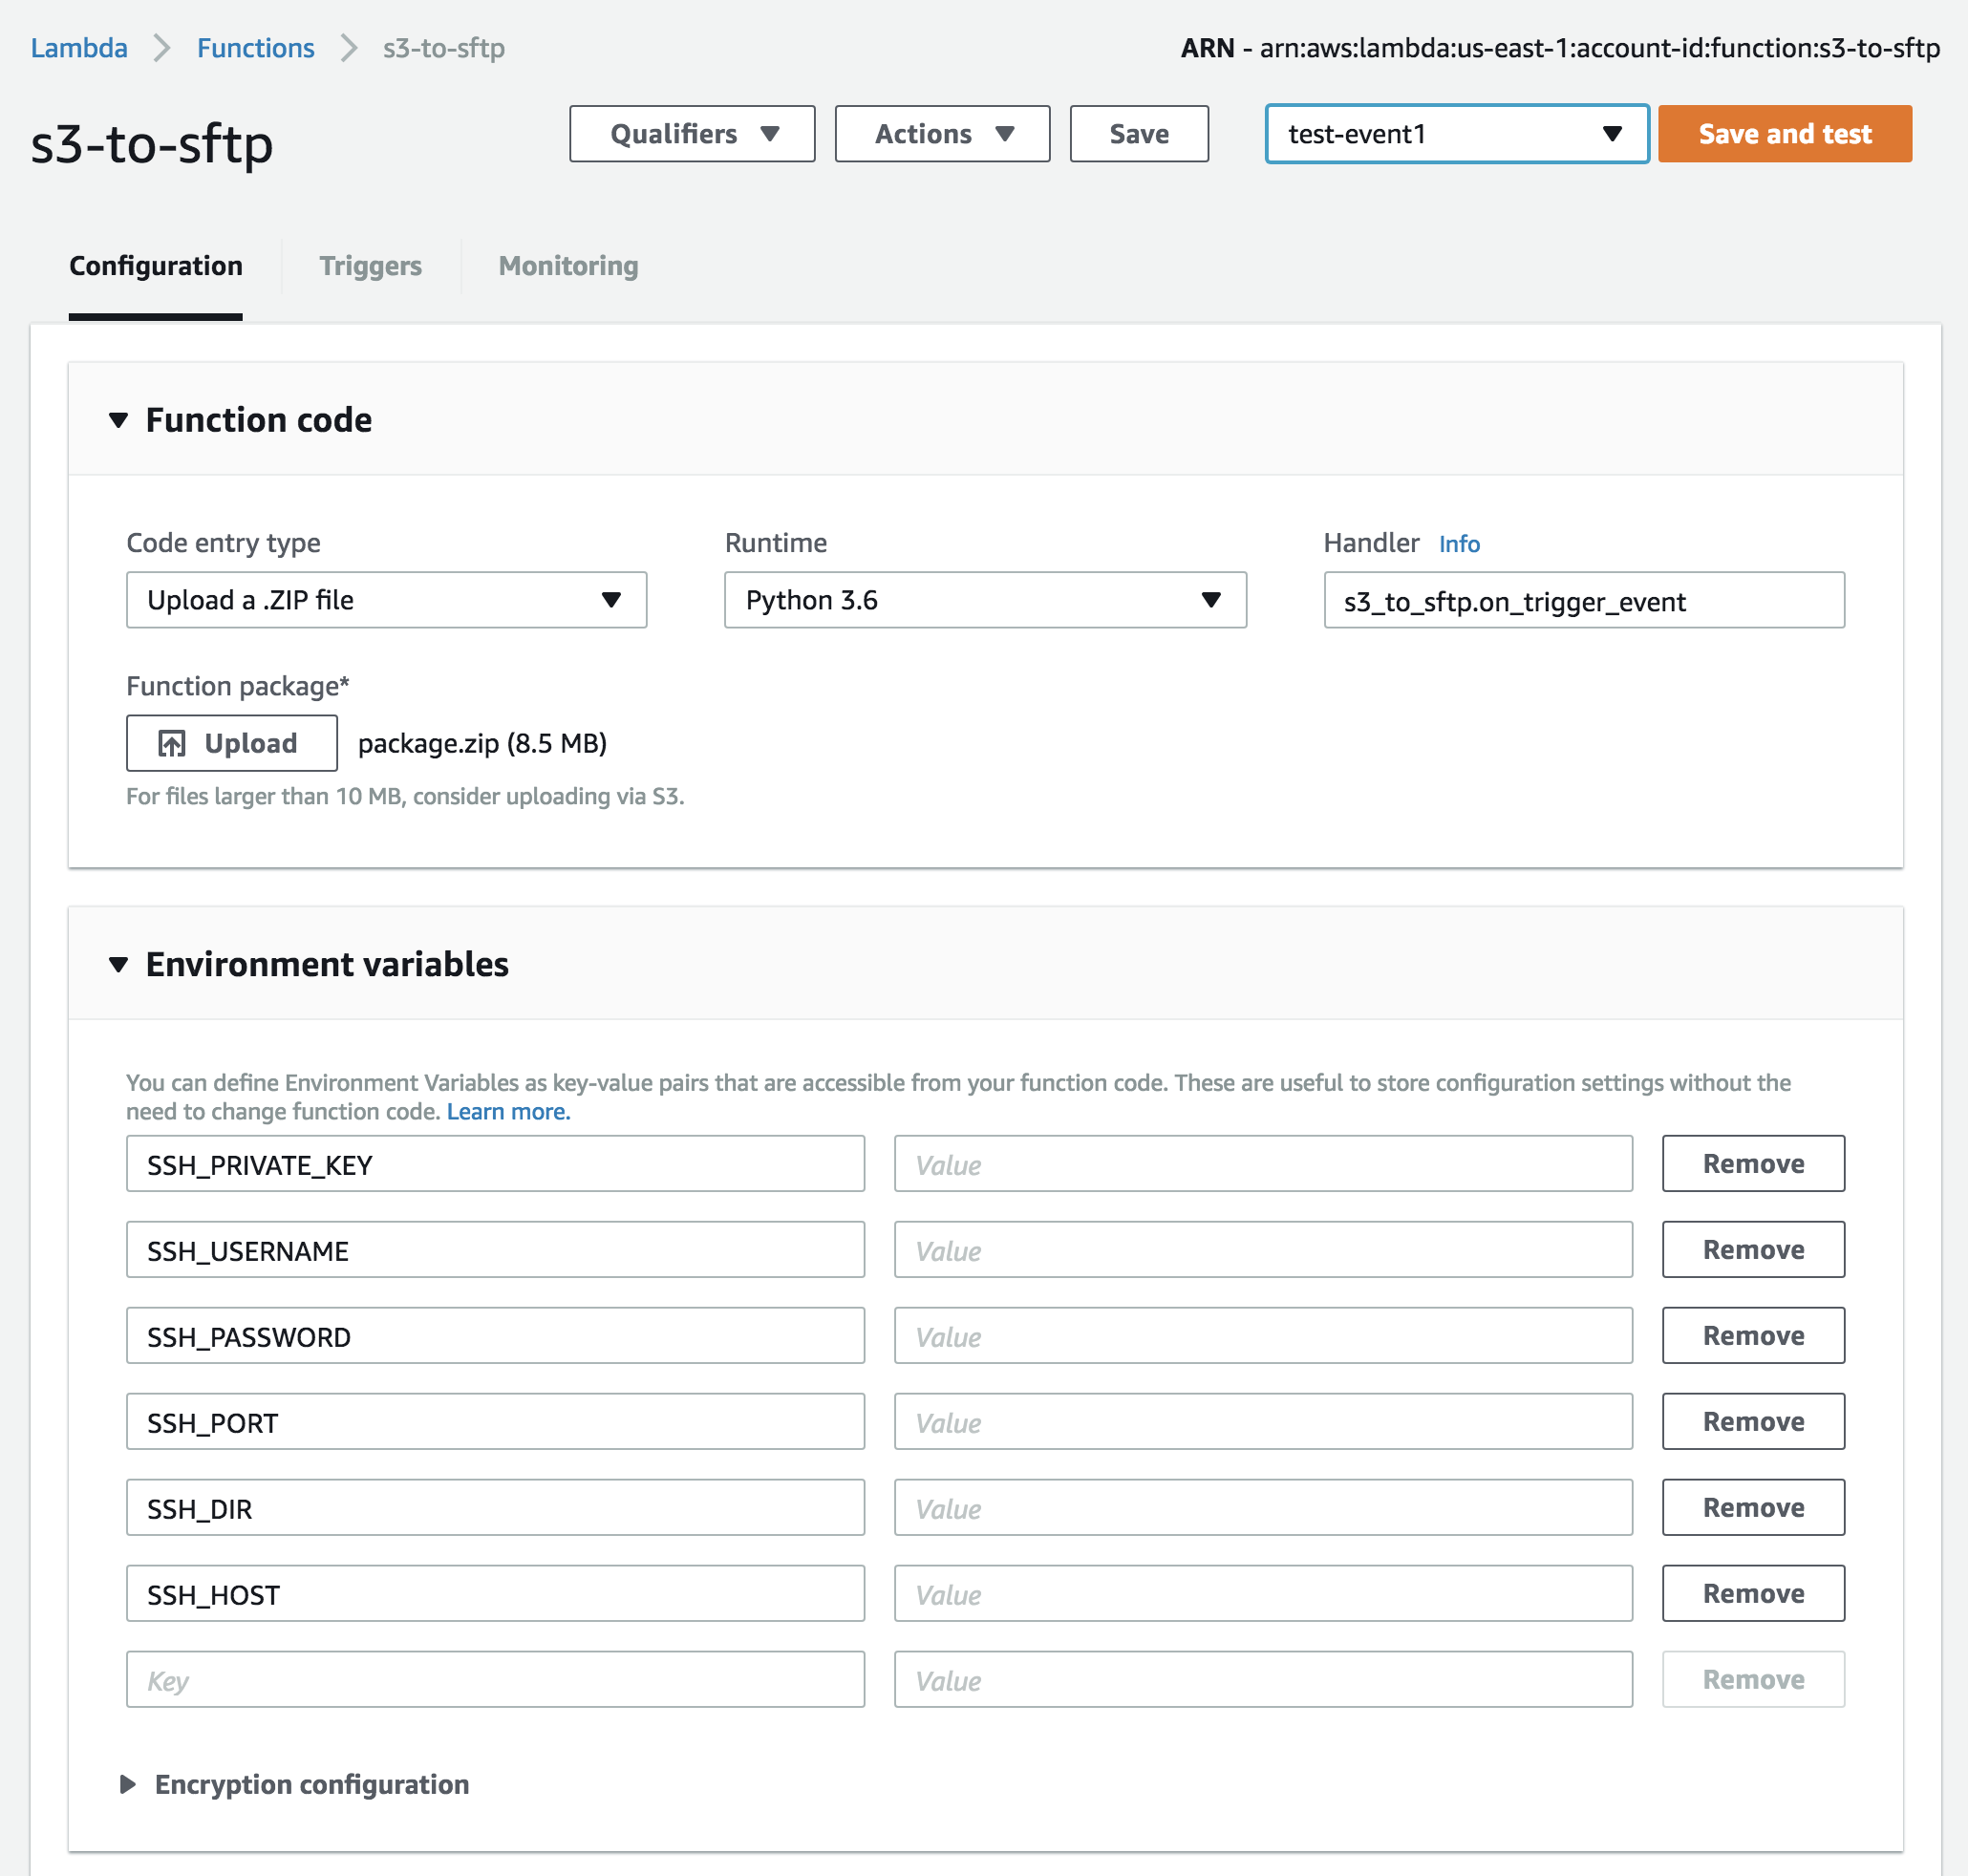
Task: Switch to the Triggers tab
Action: [x=370, y=266]
